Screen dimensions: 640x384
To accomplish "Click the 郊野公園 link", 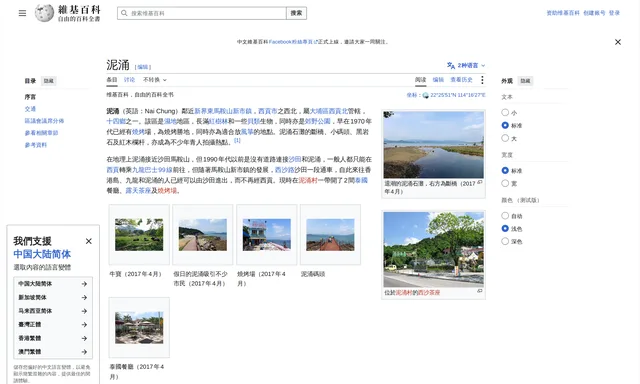I will coord(318,121).
